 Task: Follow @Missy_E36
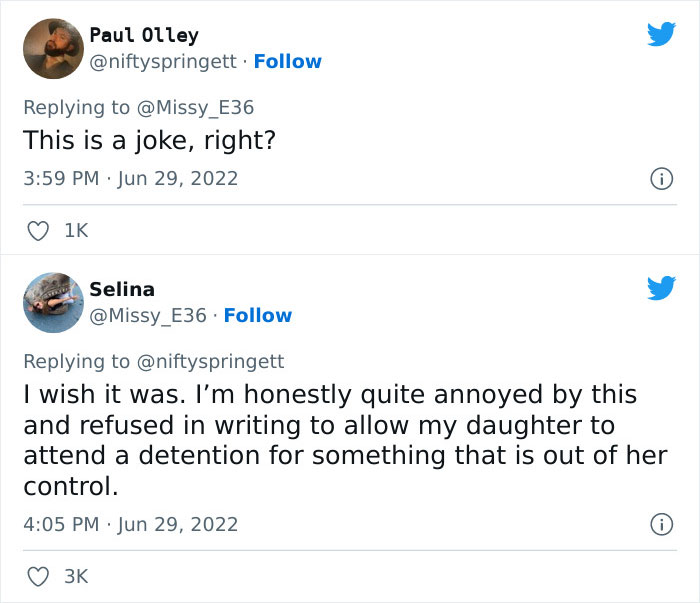258,316
